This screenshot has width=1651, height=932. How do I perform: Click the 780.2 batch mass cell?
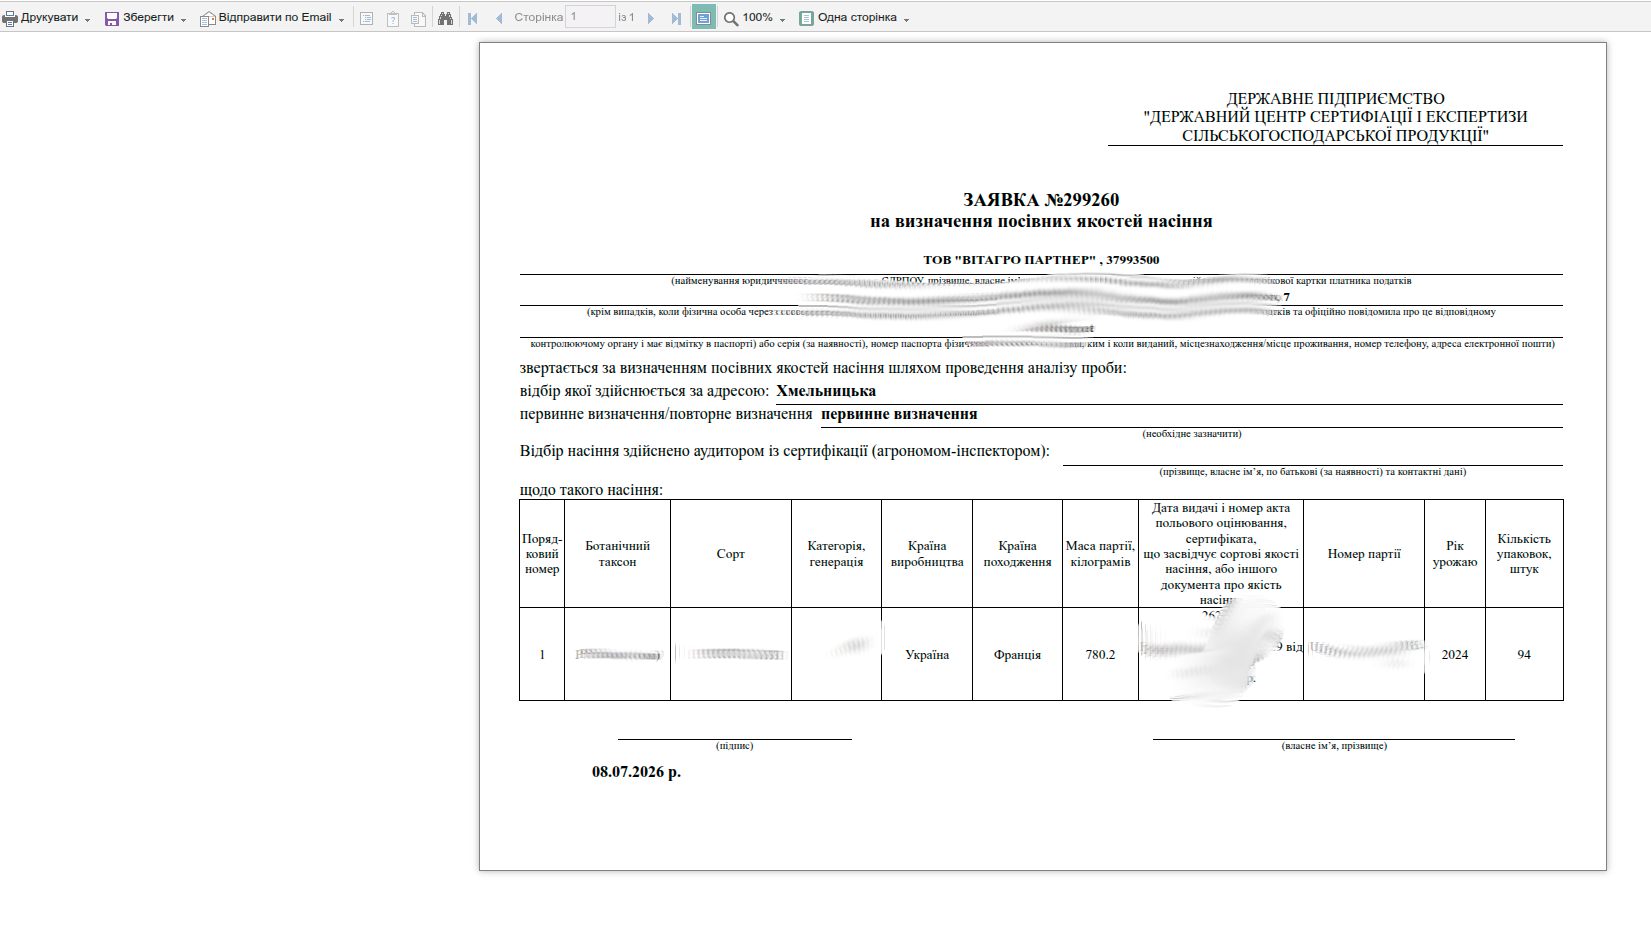click(1100, 655)
